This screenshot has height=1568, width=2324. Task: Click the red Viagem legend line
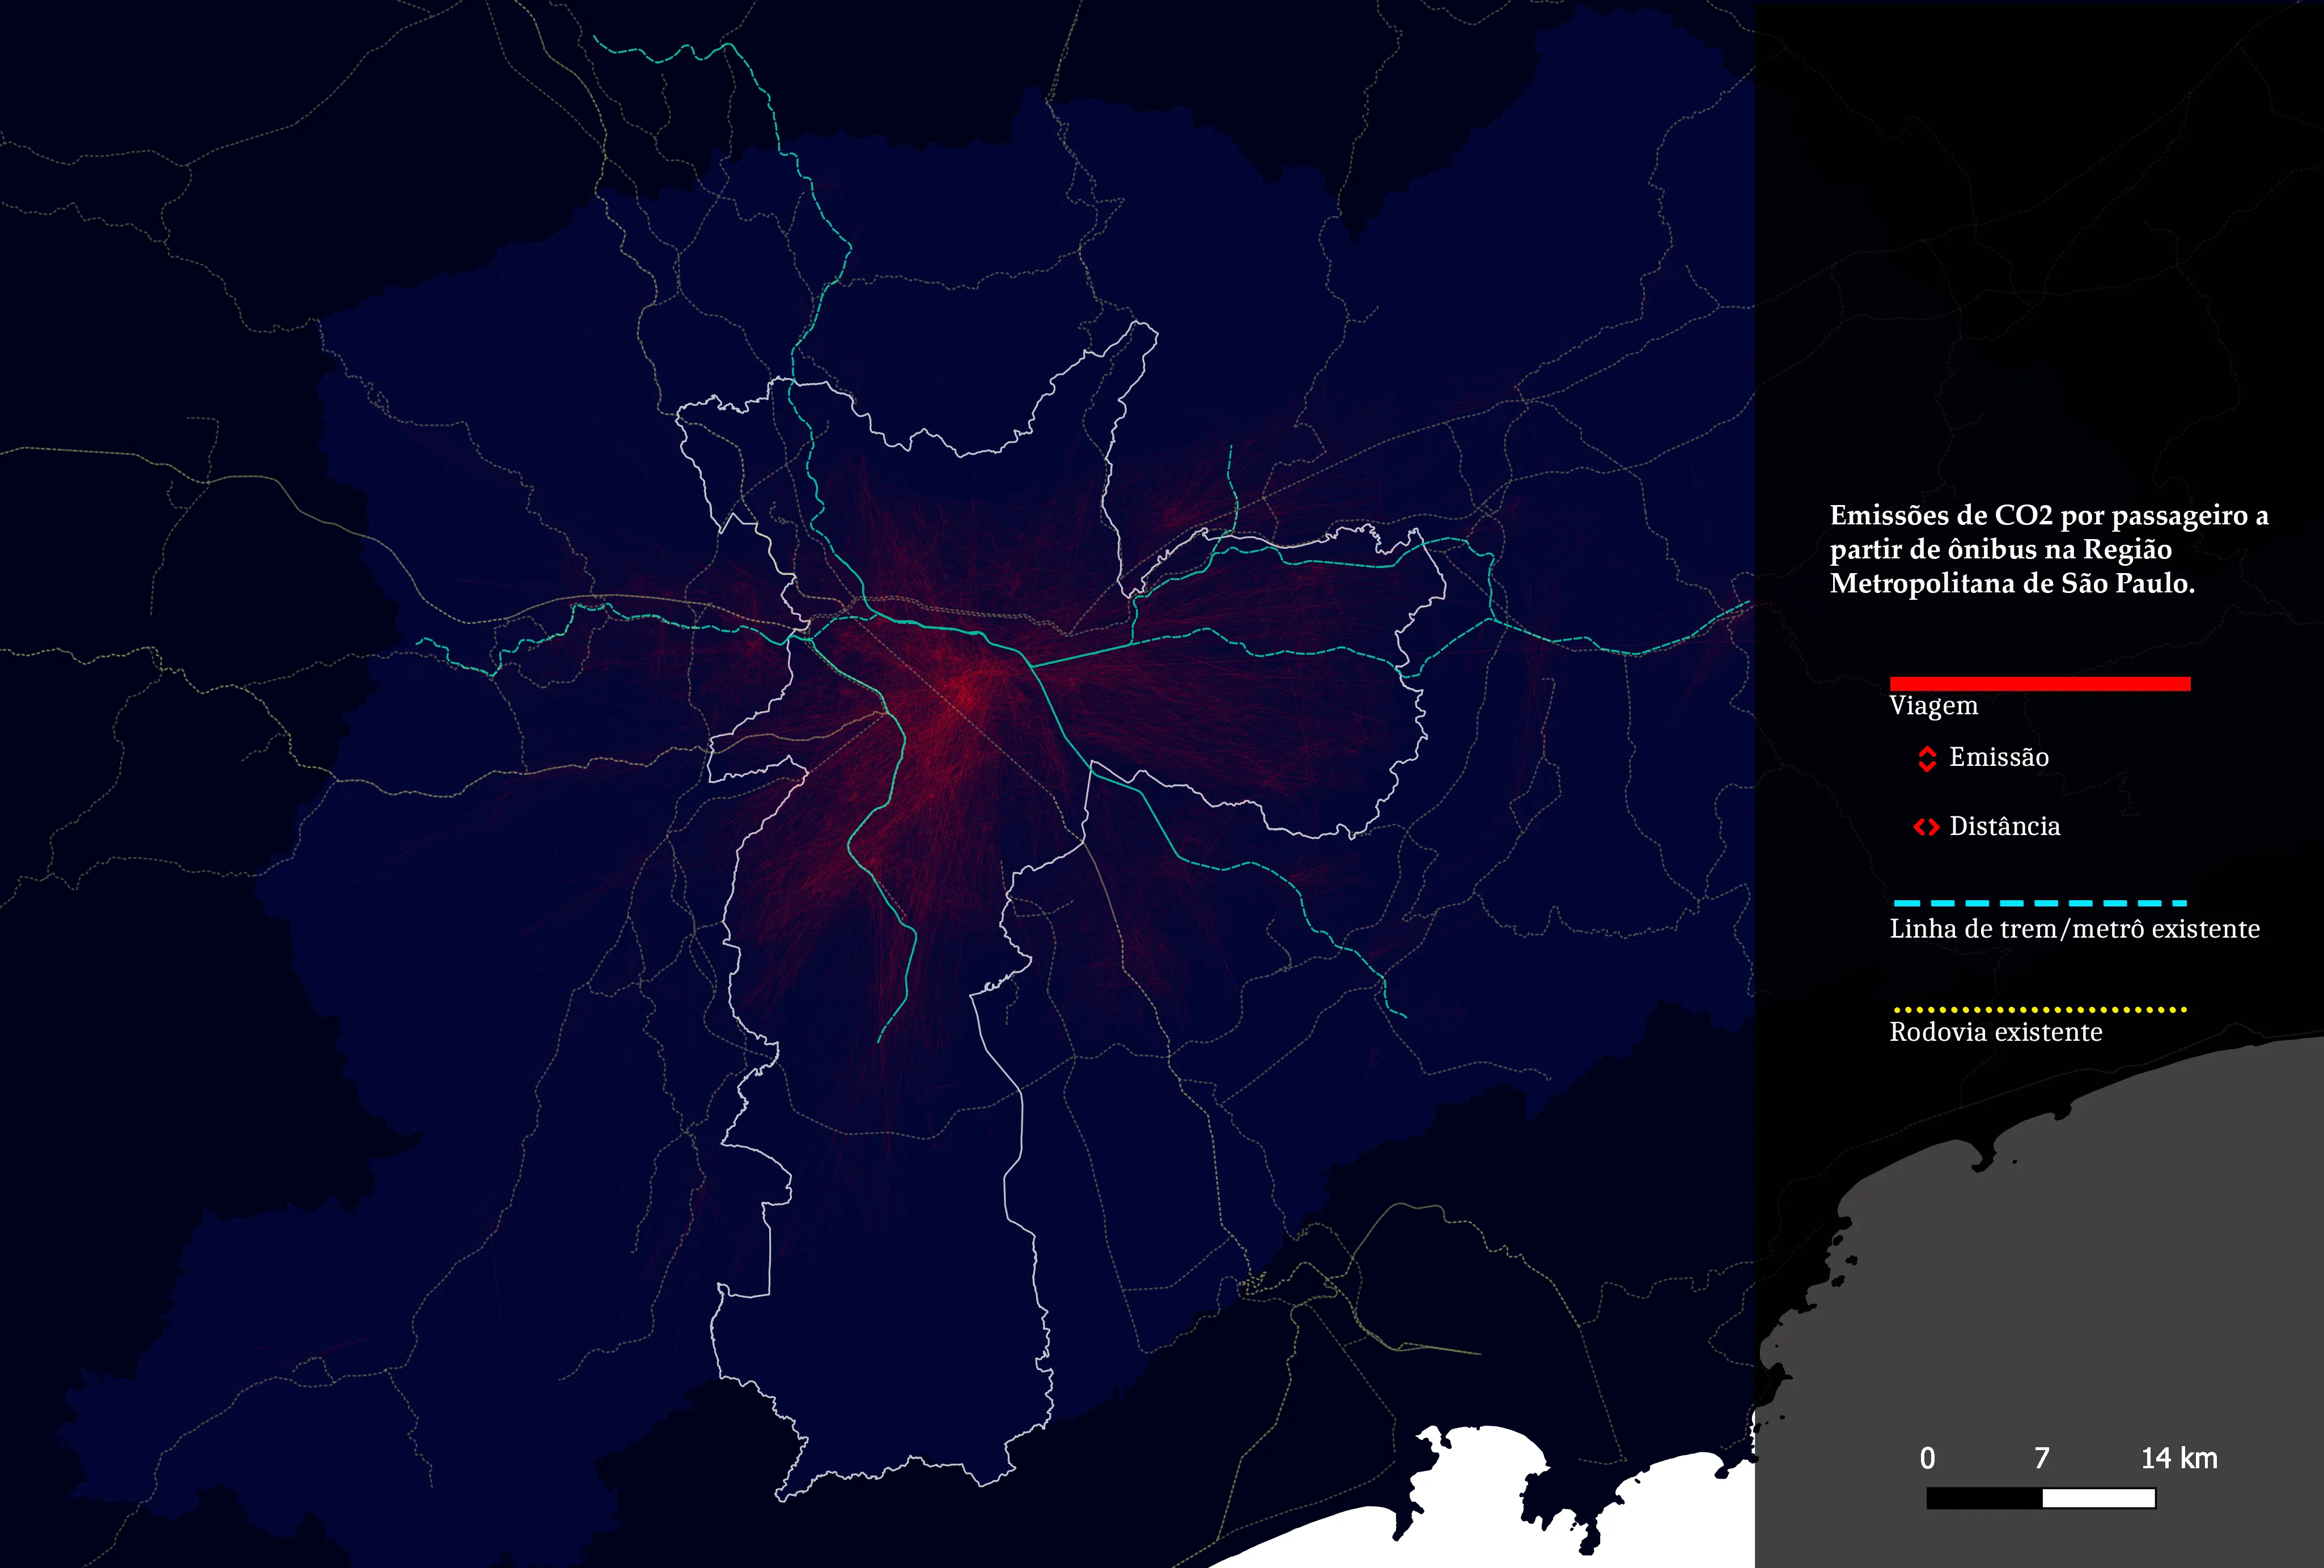tap(2040, 684)
